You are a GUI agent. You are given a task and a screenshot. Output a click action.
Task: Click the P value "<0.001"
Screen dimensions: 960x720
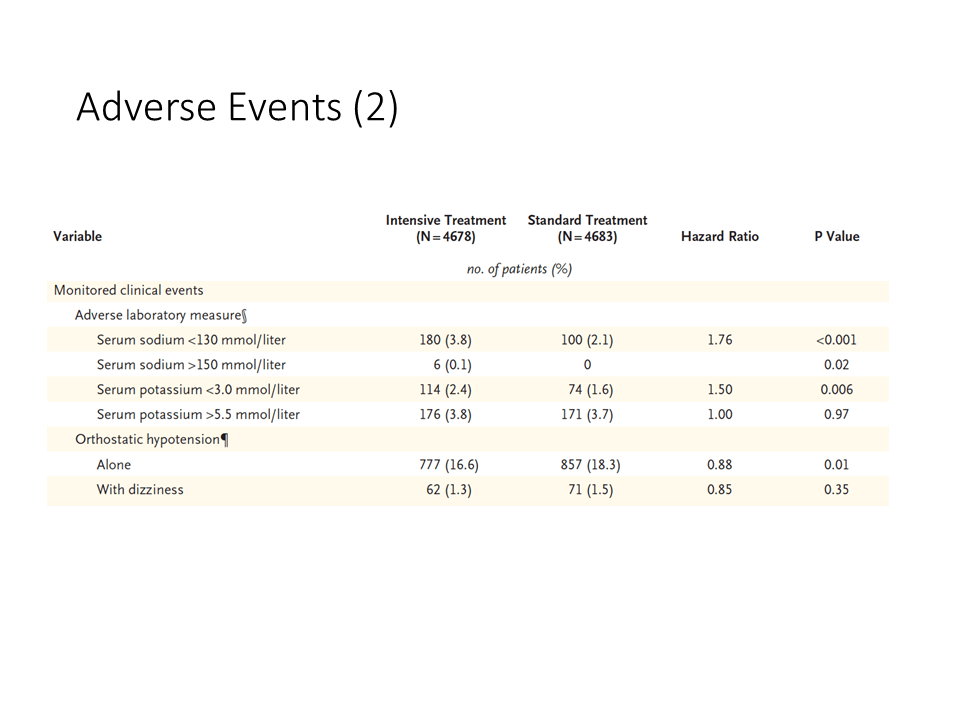836,340
